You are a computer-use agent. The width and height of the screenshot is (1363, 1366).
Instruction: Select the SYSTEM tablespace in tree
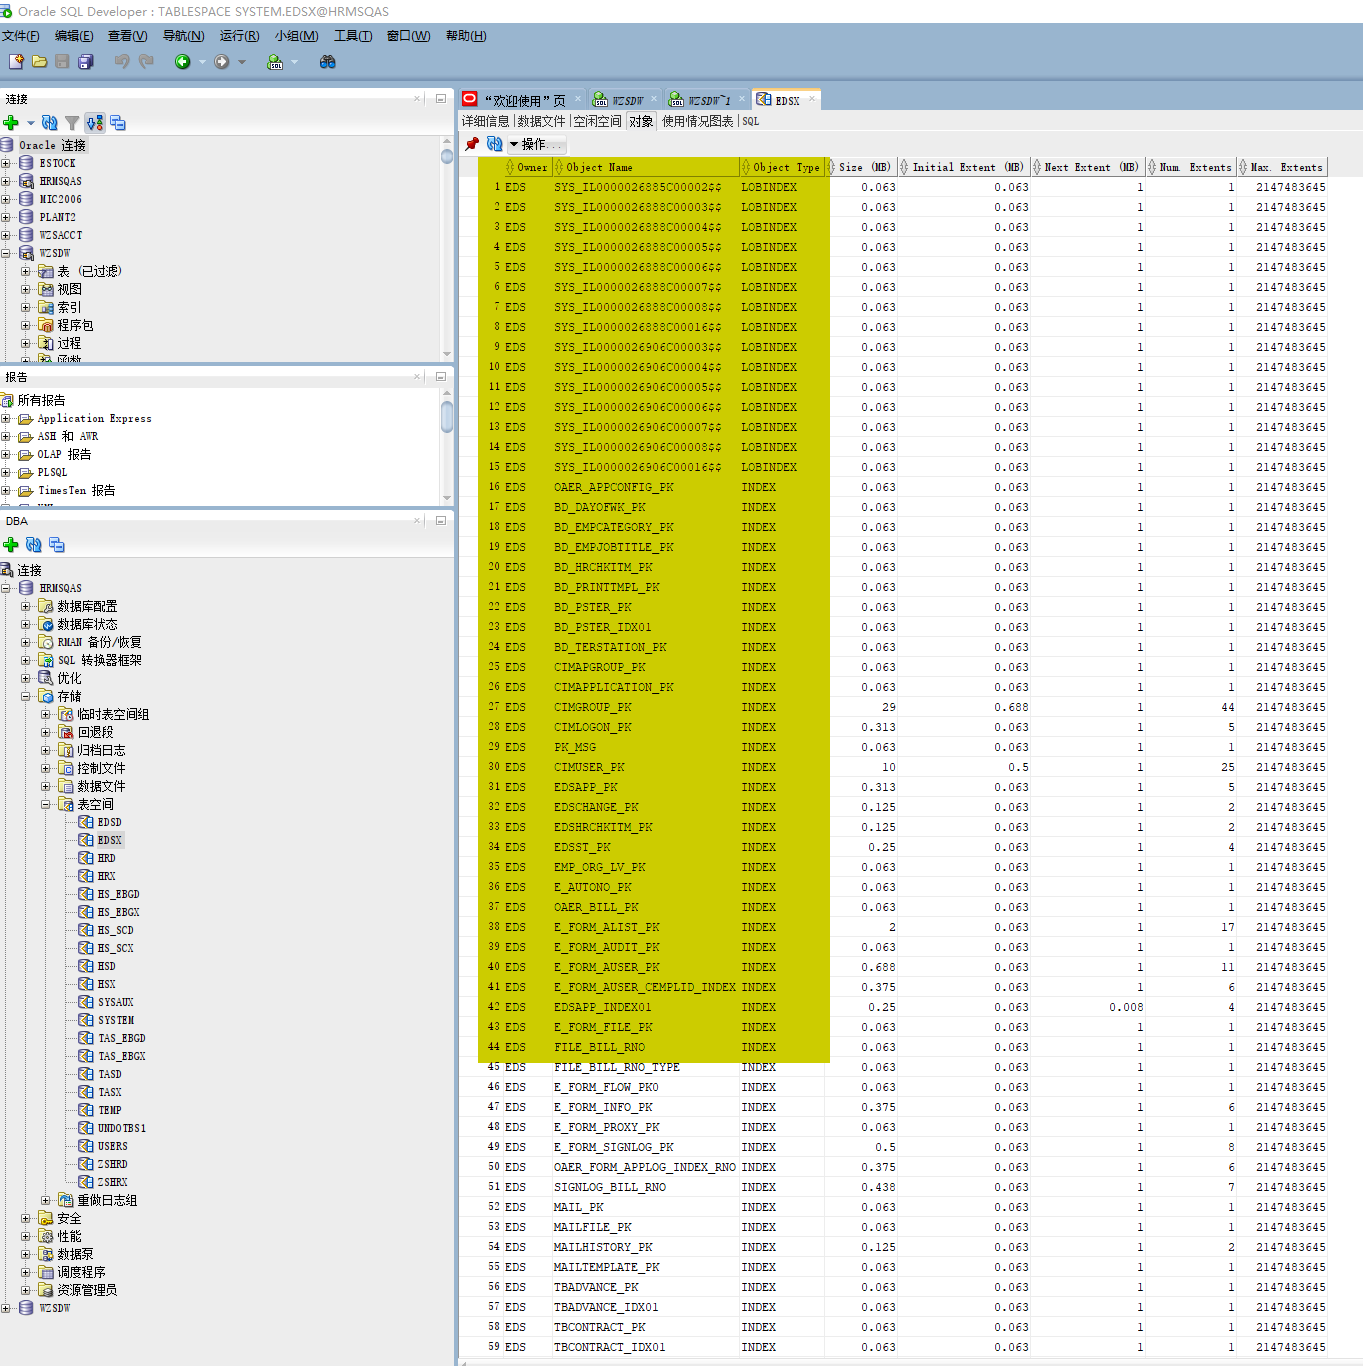[x=115, y=1020]
